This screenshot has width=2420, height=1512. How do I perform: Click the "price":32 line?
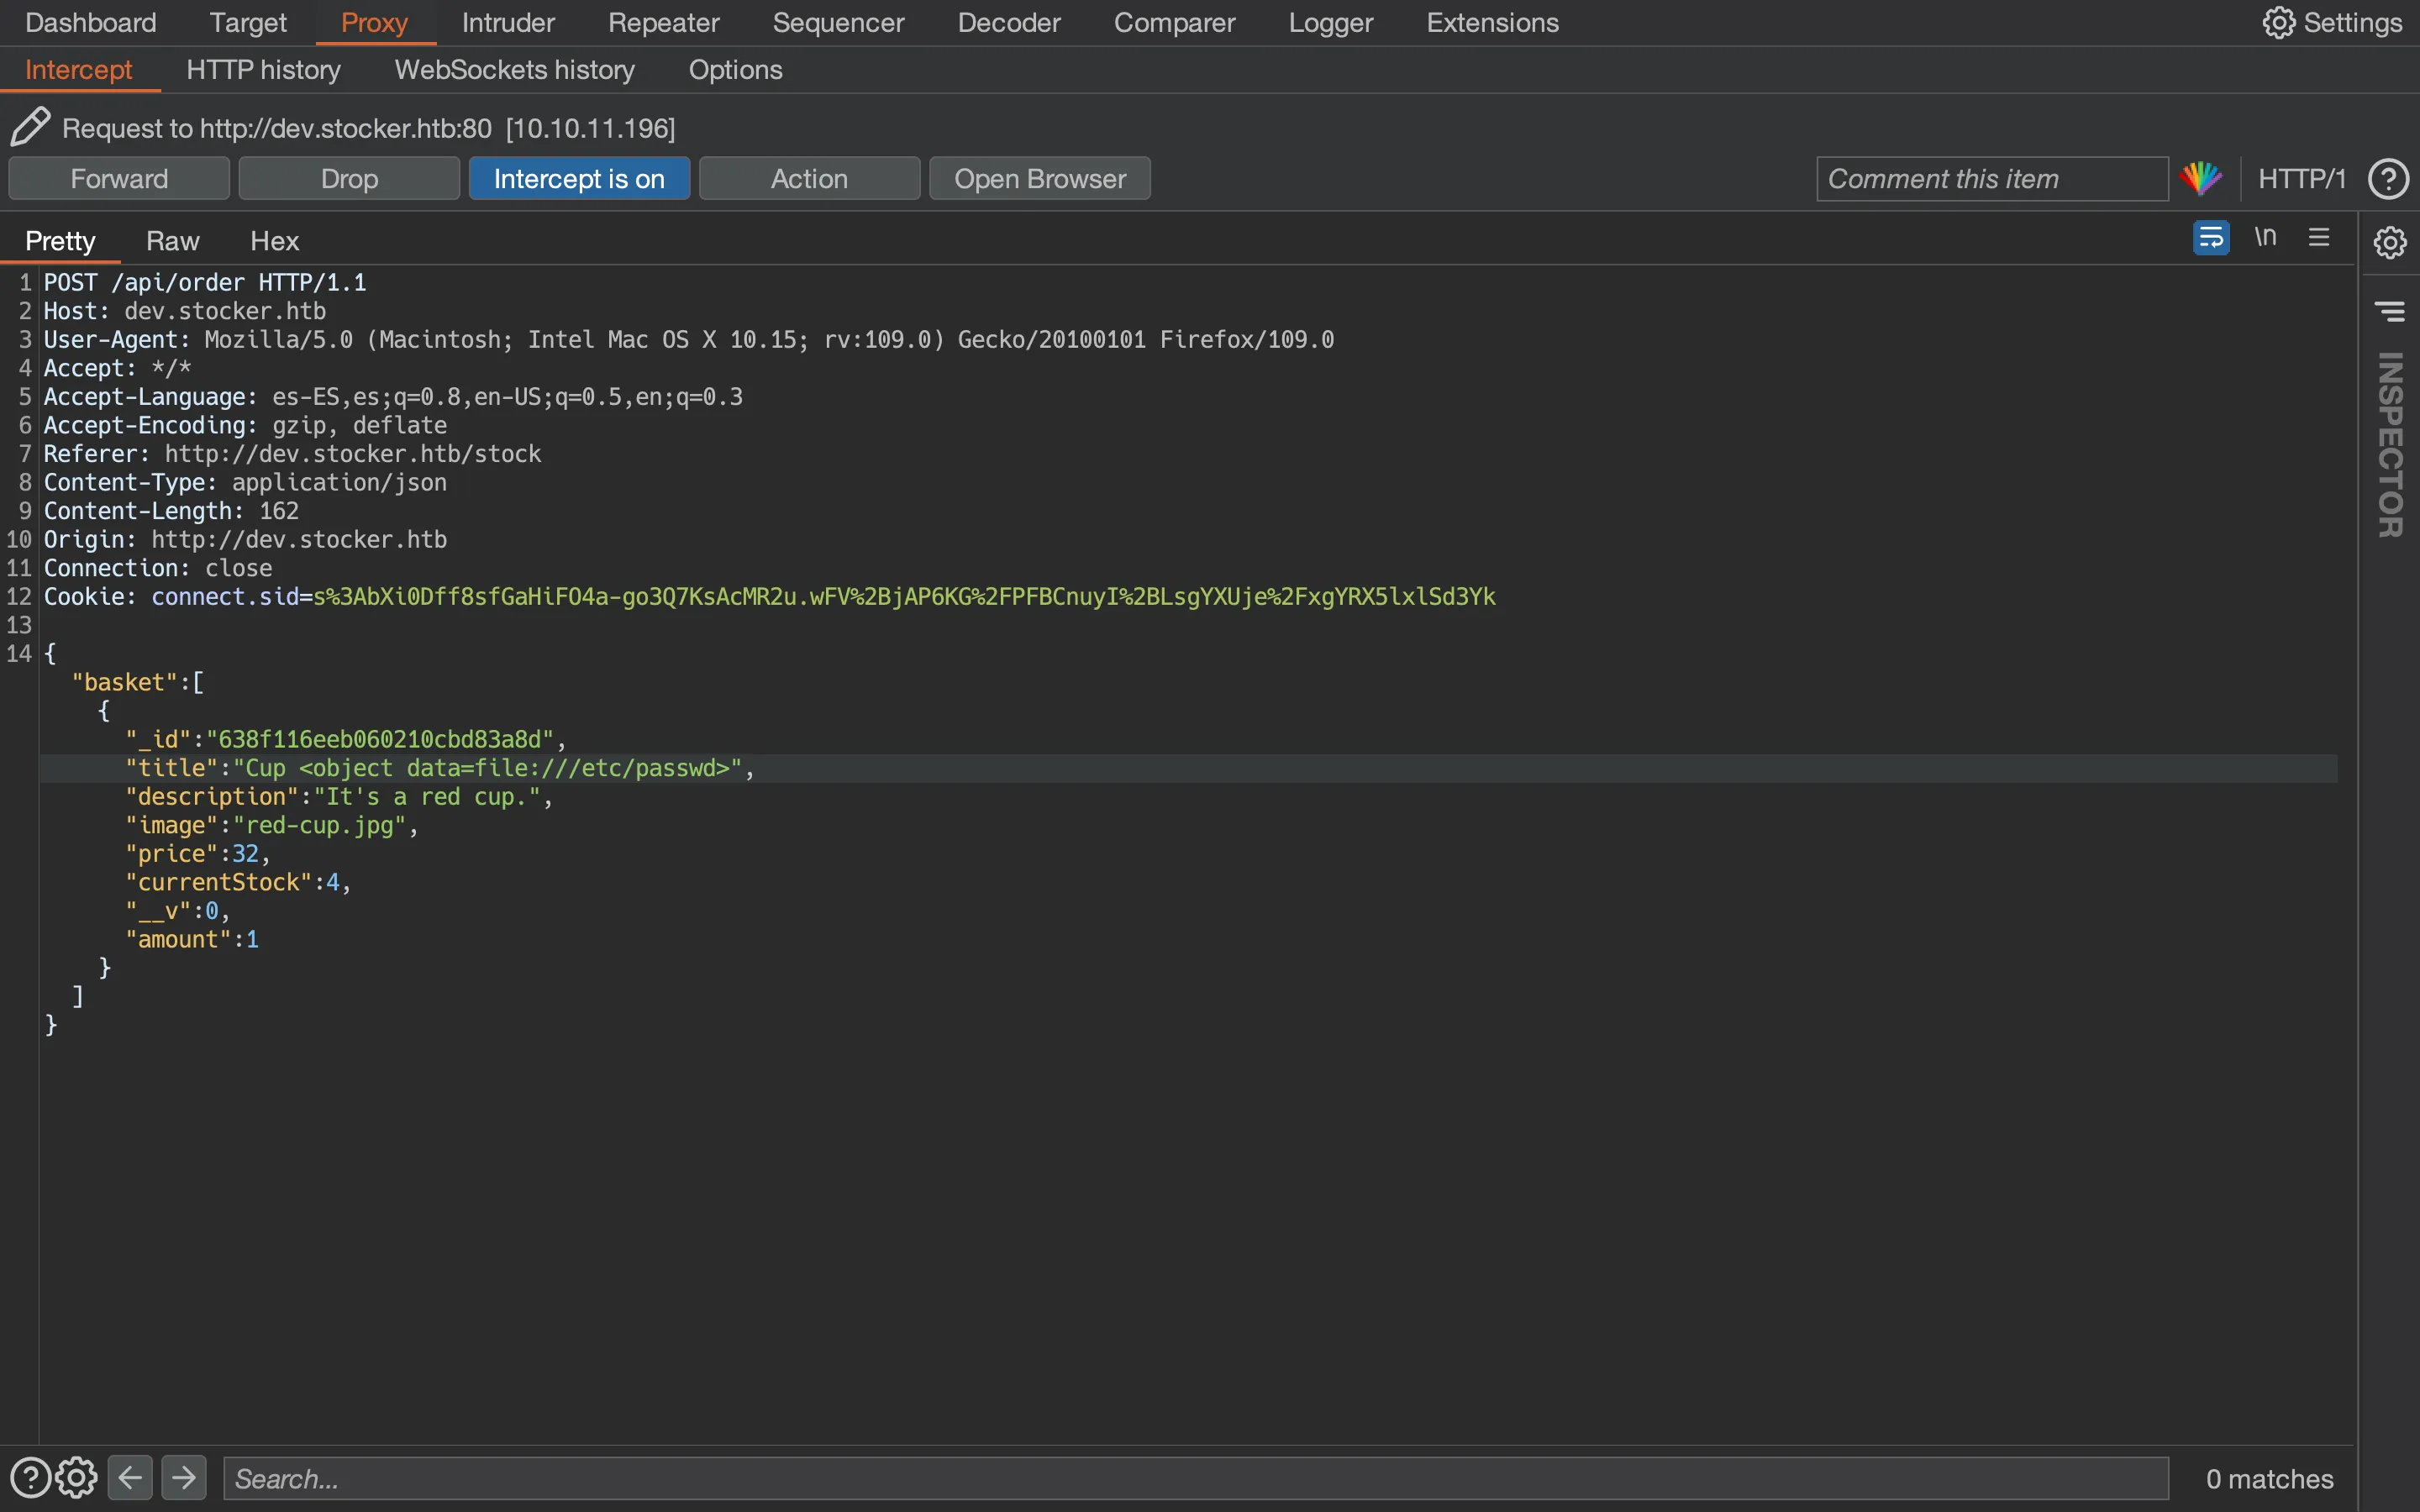pos(197,854)
